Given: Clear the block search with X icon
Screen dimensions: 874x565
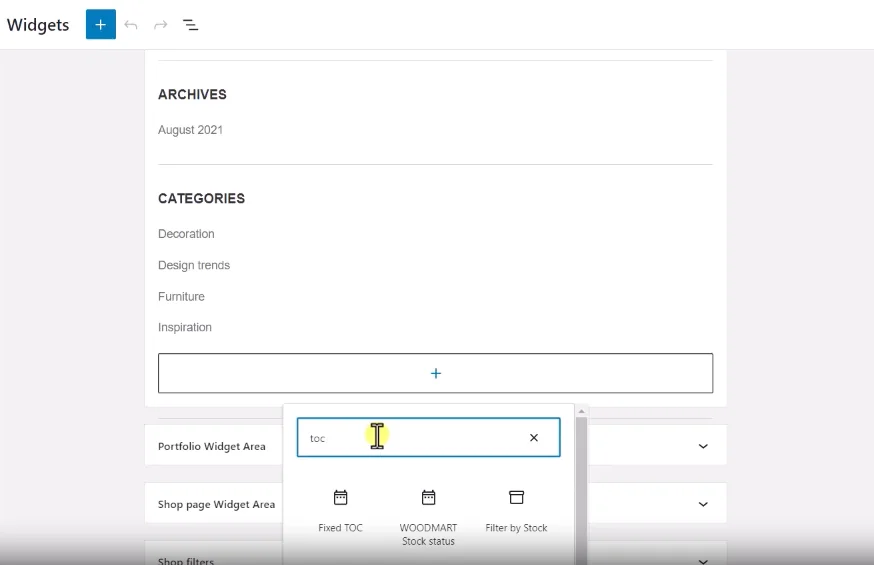Looking at the screenshot, I should tap(534, 438).
